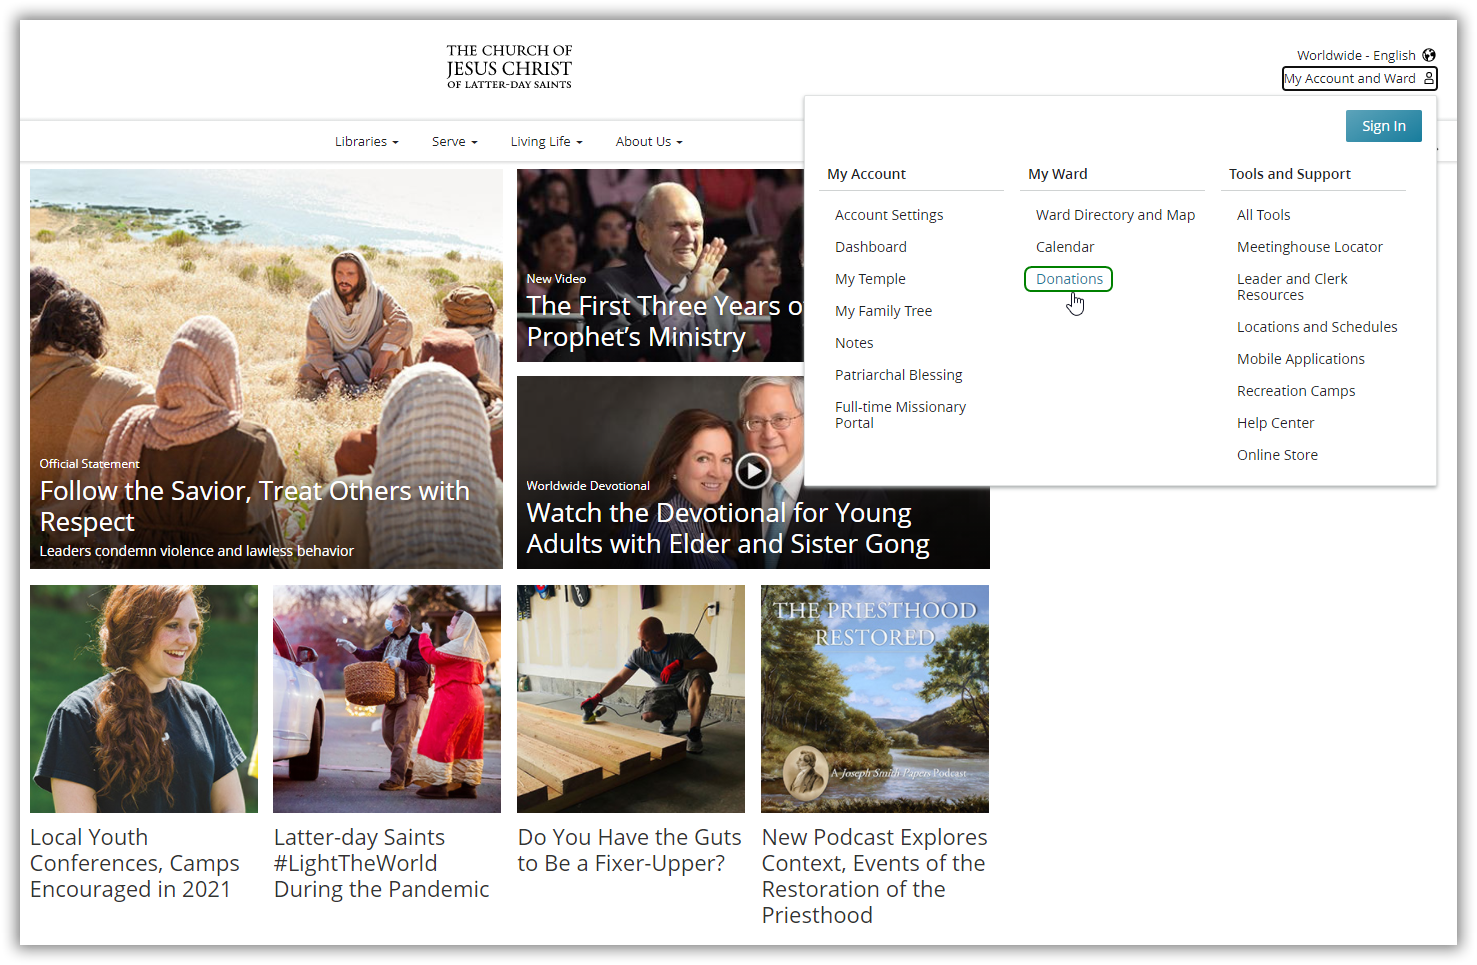Open Ward Directory and Map
The image size is (1477, 965).
click(x=1115, y=215)
